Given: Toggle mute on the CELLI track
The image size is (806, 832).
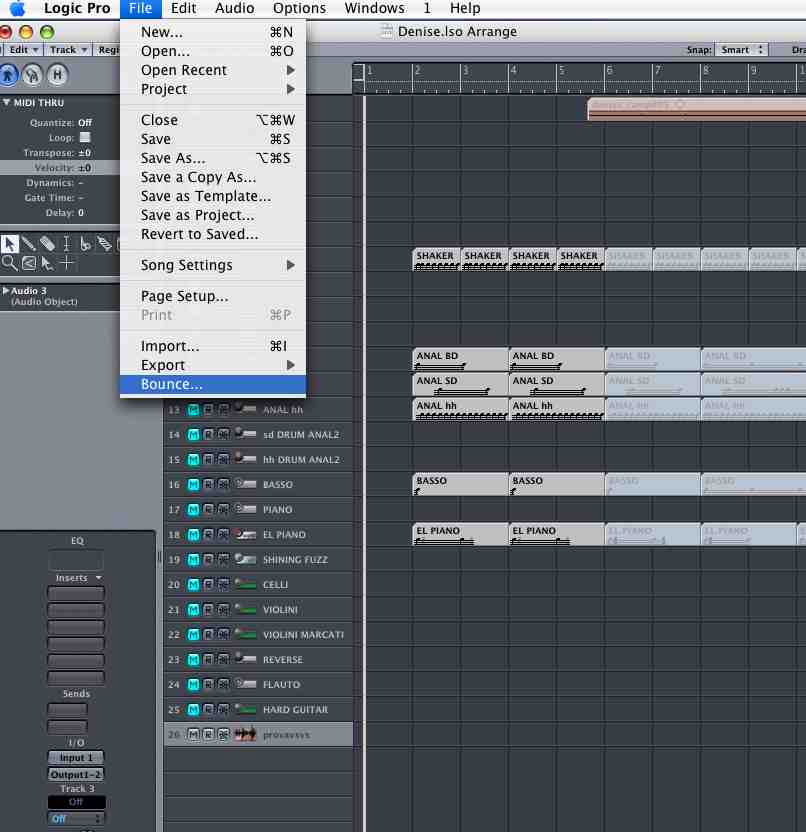Looking at the screenshot, I should point(193,584).
